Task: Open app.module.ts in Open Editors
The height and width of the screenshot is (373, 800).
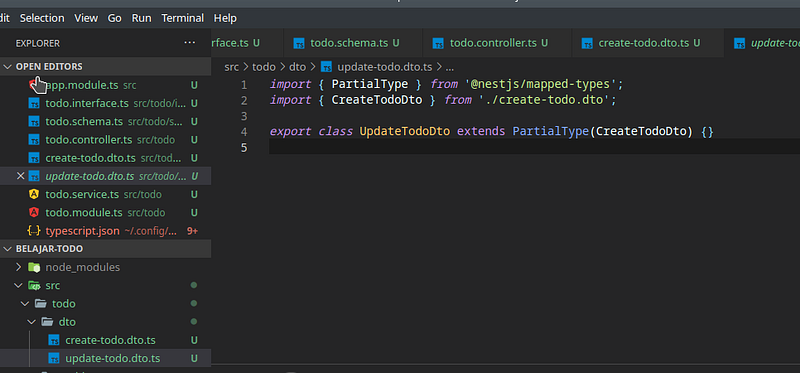Action: [106, 85]
